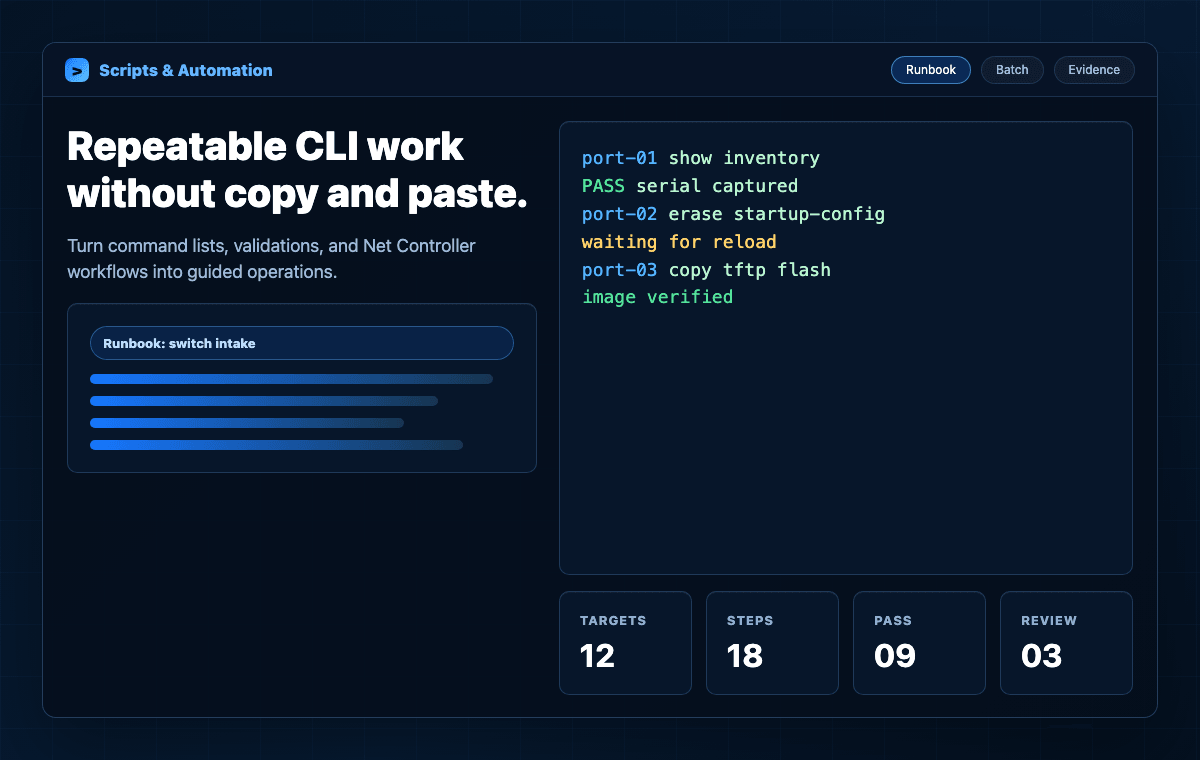Open the Scripts & Automation title link
Screen dimensions: 1200x760
(x=186, y=70)
